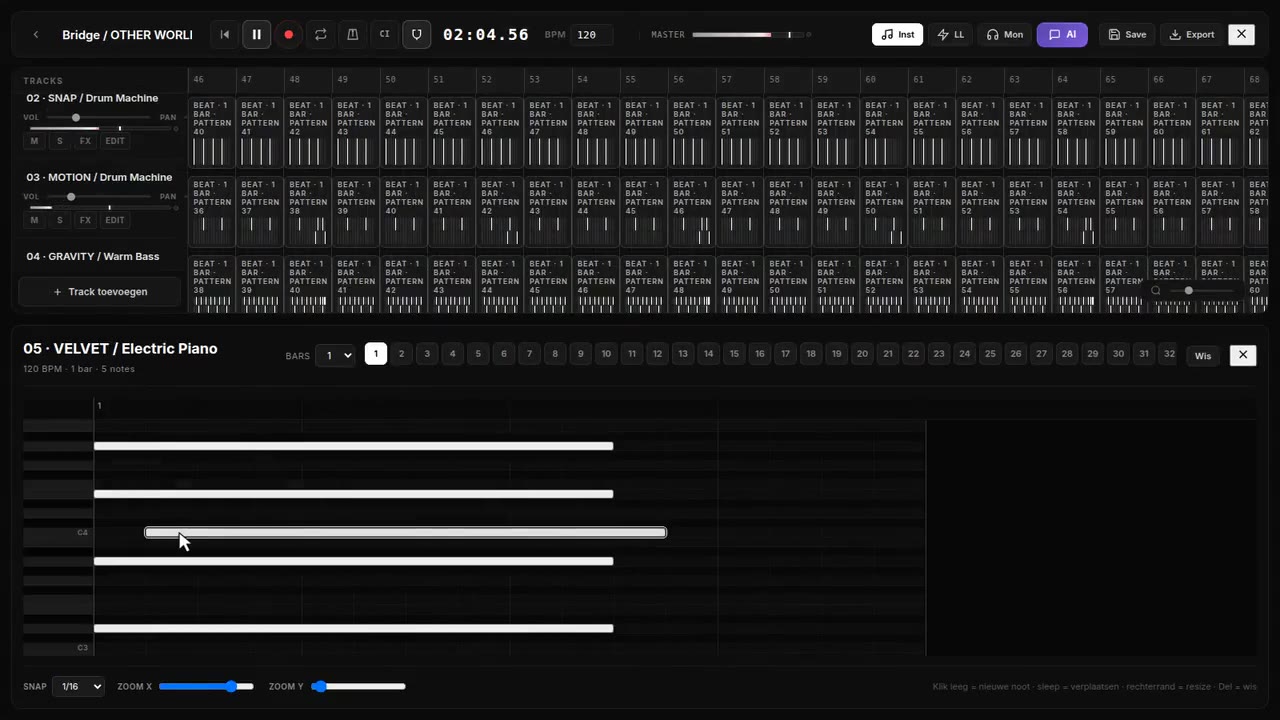Edit the 02 SNAP track
The width and height of the screenshot is (1280, 720).
[115, 141]
